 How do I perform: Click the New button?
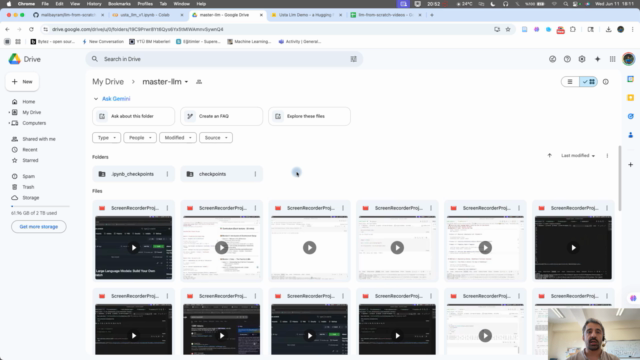point(22,82)
